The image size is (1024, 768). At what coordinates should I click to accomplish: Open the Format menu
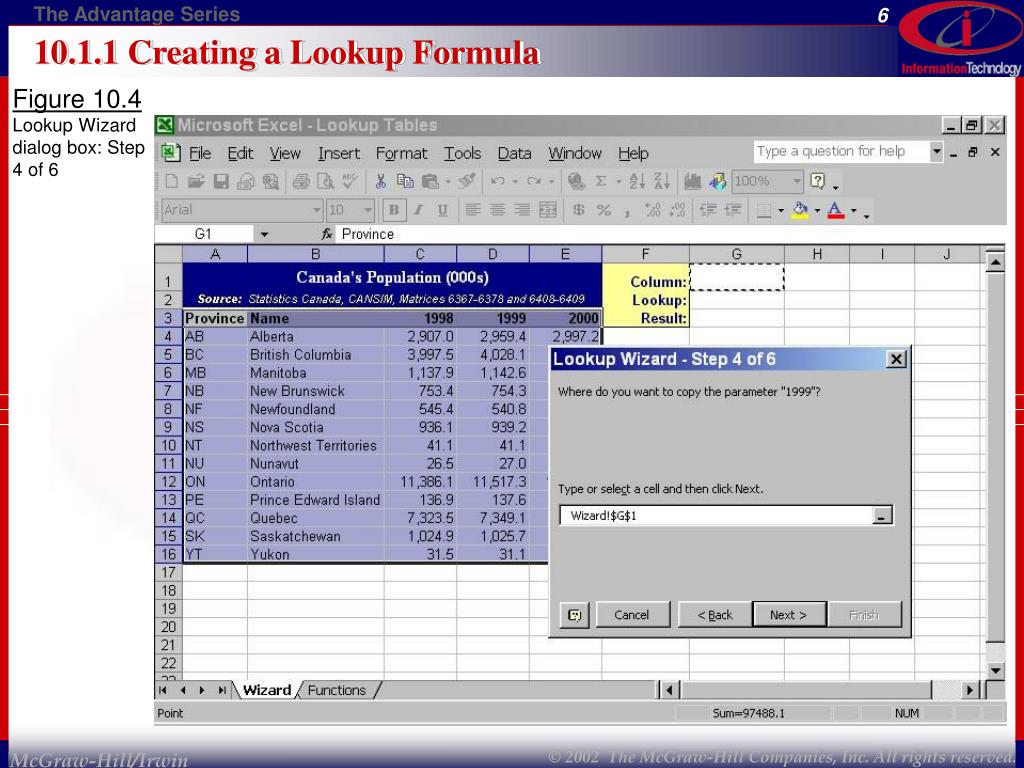coord(401,153)
